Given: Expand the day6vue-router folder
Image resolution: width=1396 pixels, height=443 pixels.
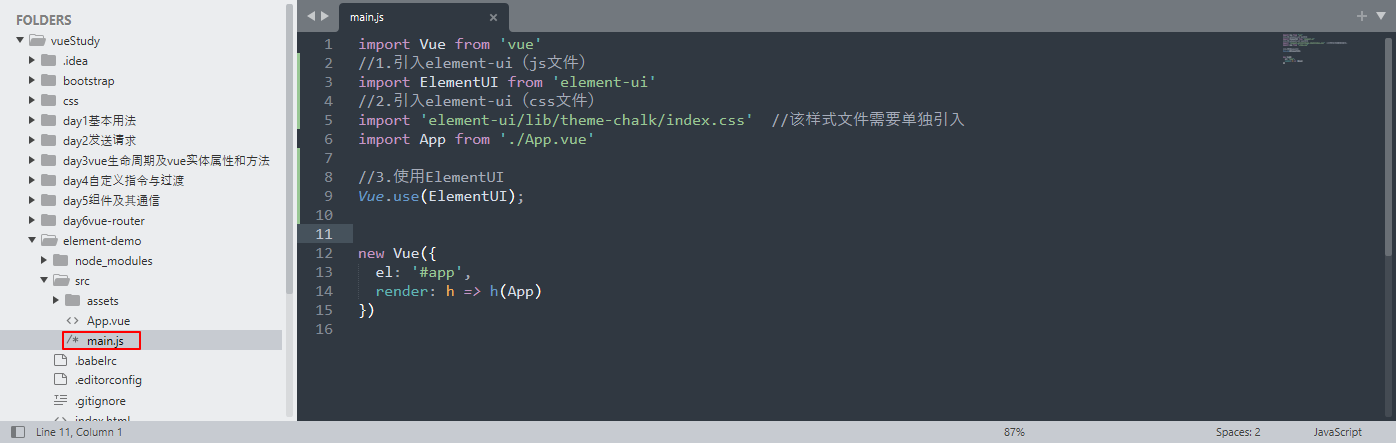Looking at the screenshot, I should pyautogui.click(x=32, y=221).
